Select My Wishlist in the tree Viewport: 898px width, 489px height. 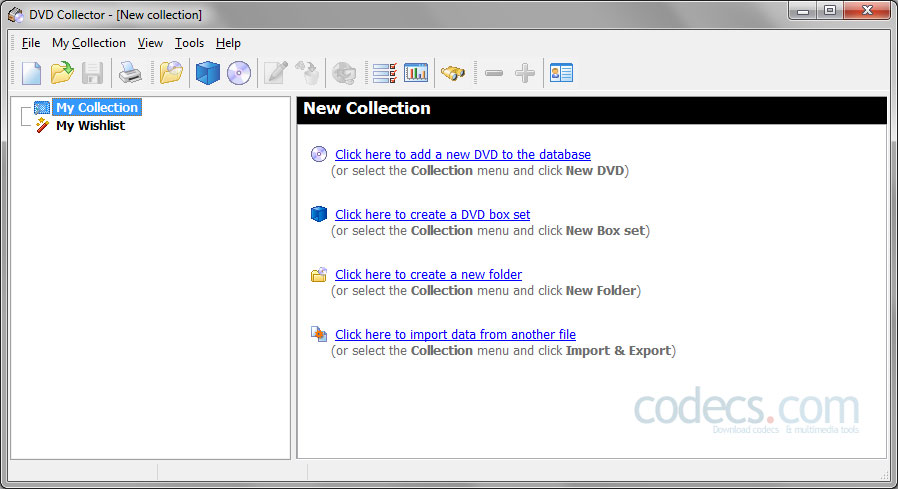tap(90, 125)
